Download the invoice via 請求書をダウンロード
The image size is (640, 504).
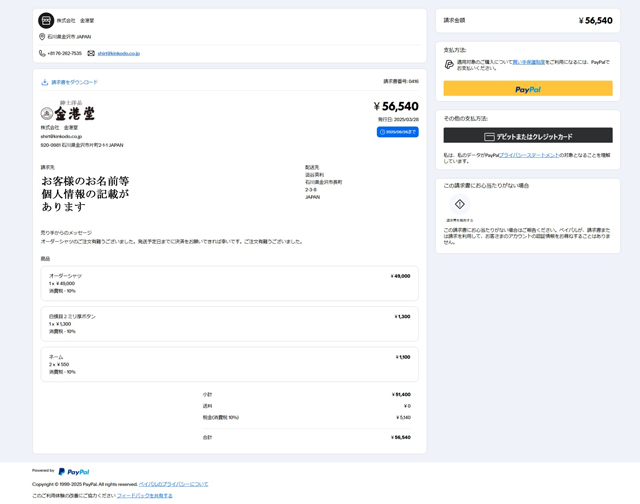[x=74, y=82]
